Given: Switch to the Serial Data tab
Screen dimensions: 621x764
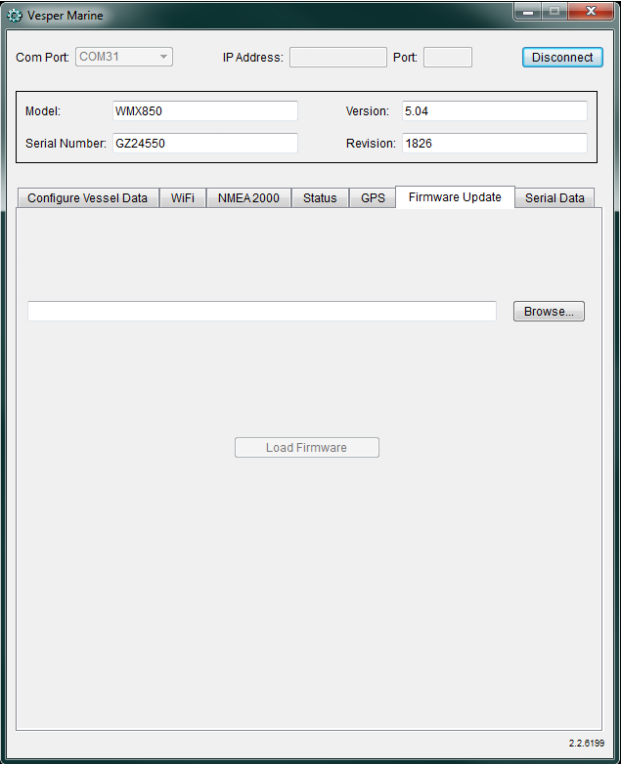Looking at the screenshot, I should click(x=555, y=198).
